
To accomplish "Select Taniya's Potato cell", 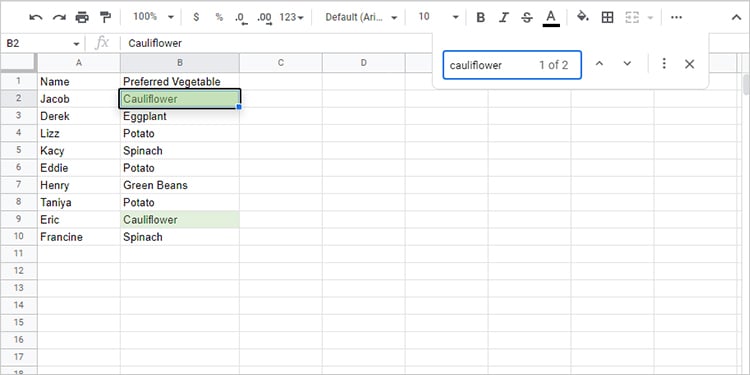I will pyautogui.click(x=180, y=202).
